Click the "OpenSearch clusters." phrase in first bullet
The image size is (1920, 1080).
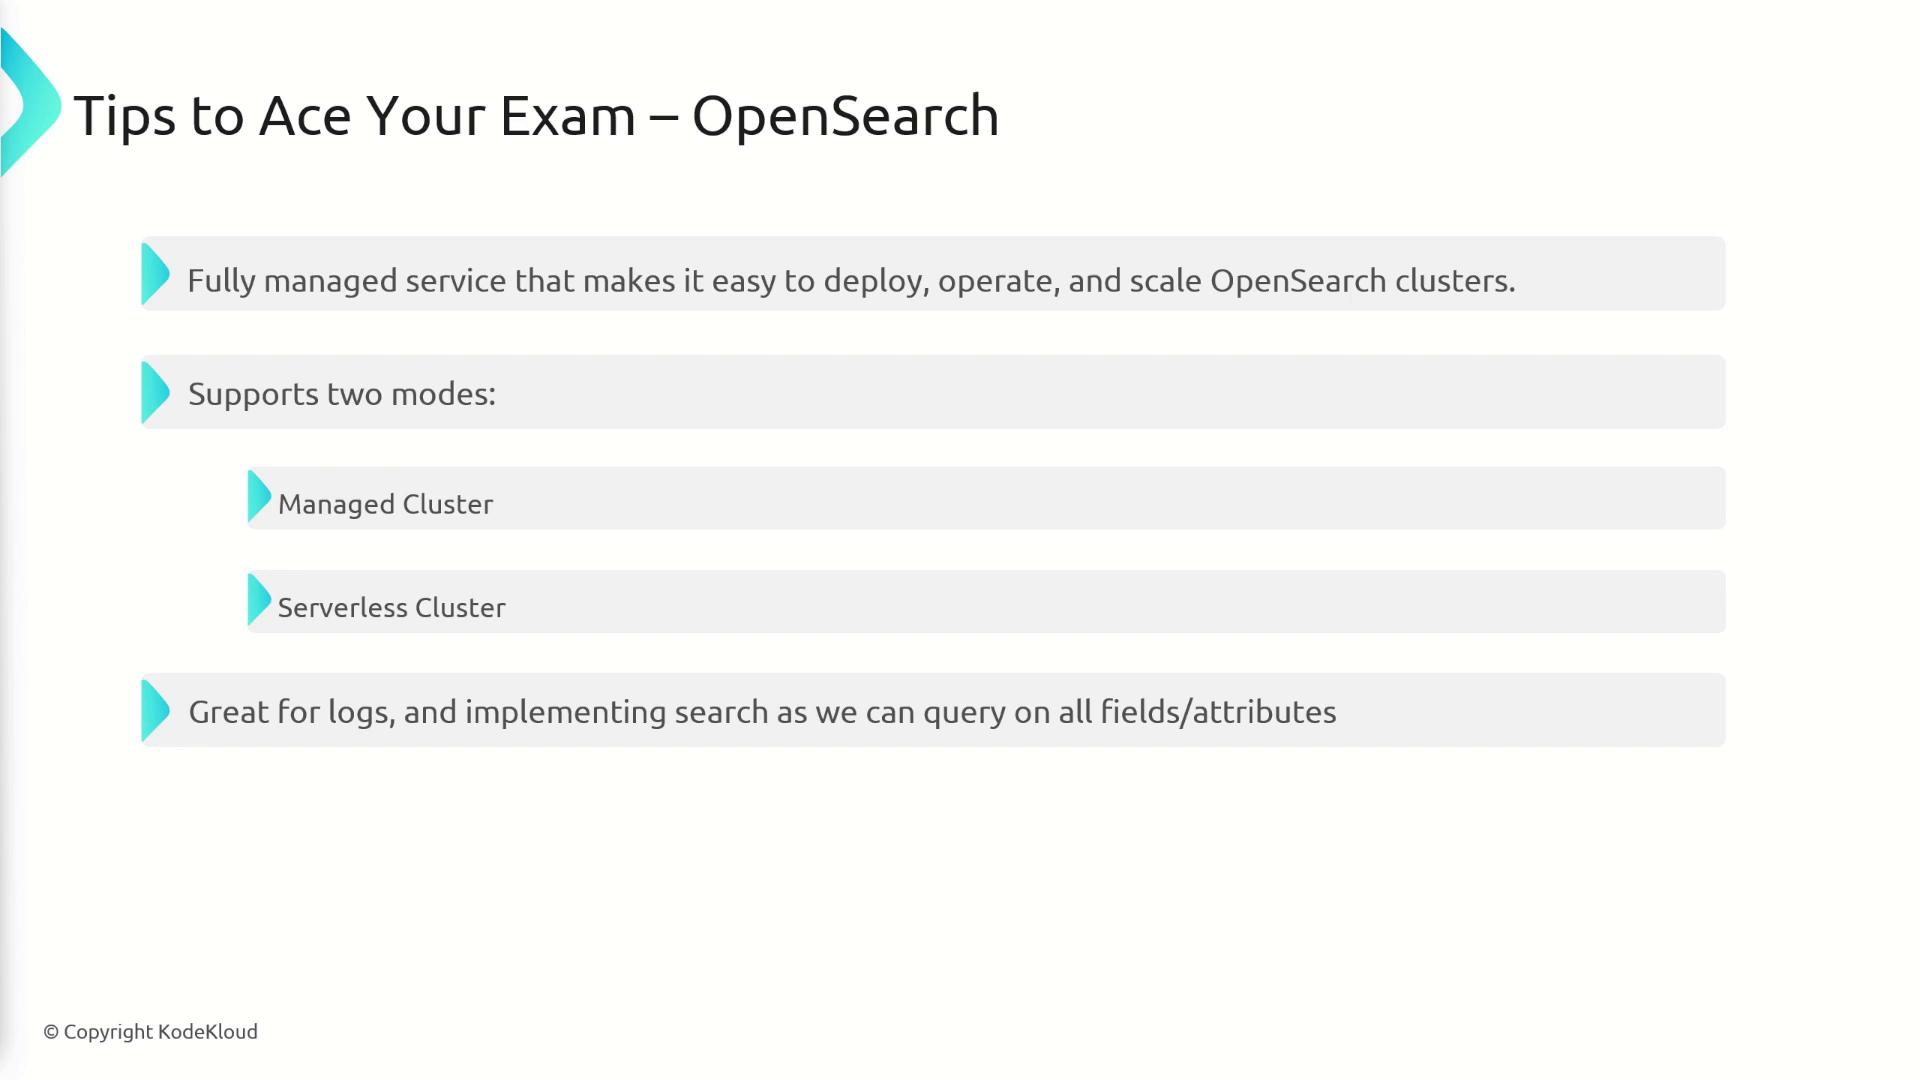1362,281
